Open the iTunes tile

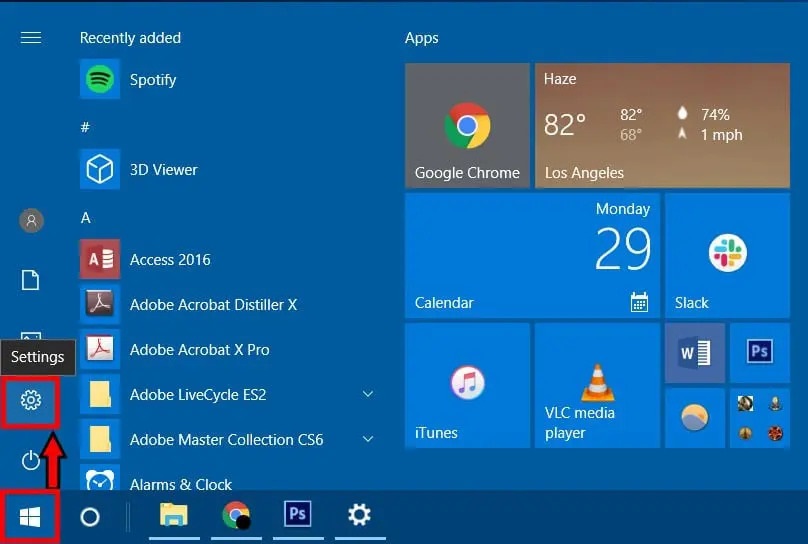pyautogui.click(x=467, y=385)
